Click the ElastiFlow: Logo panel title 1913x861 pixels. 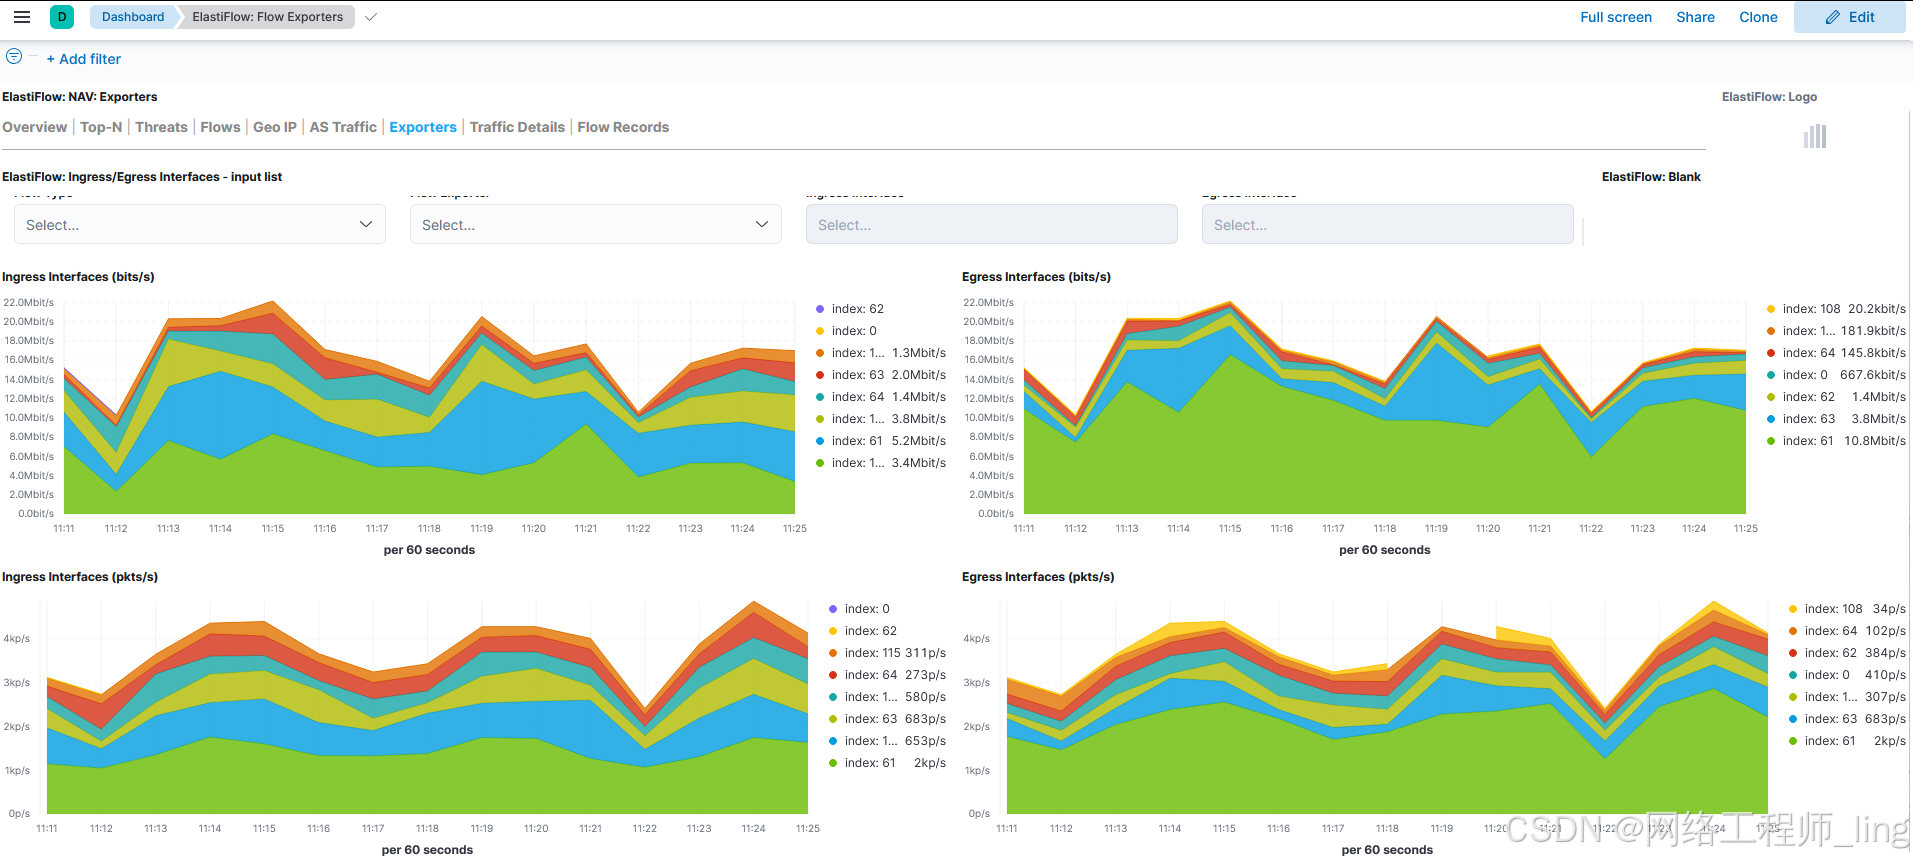(1769, 97)
